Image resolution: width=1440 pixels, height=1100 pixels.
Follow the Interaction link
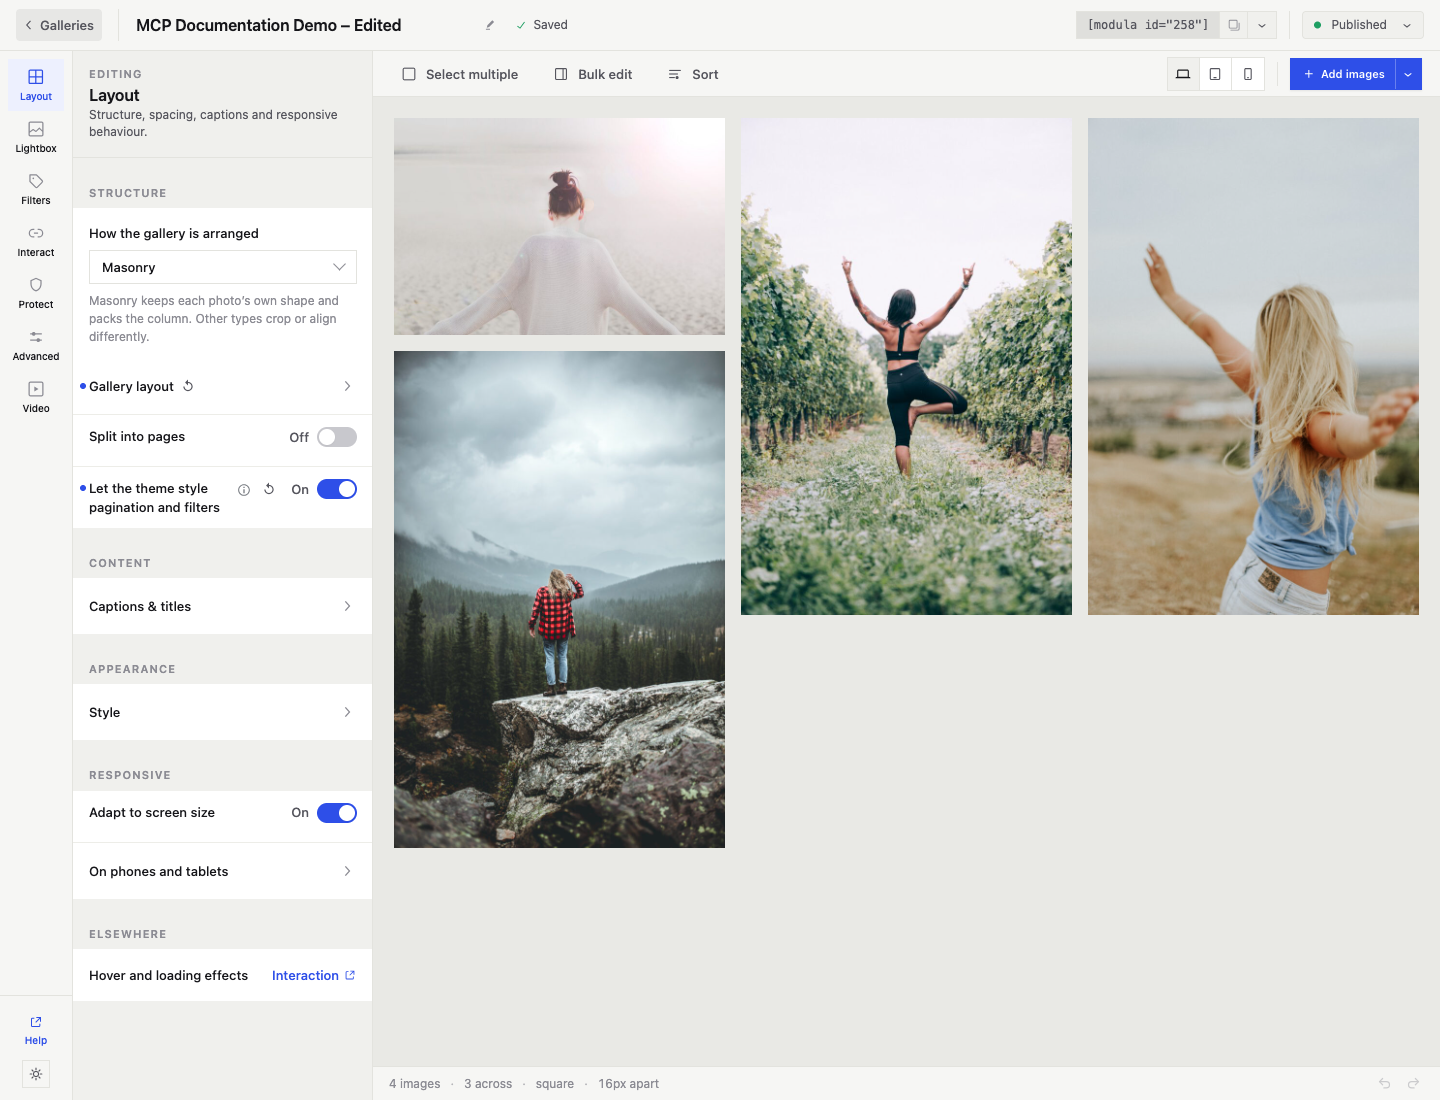pos(313,975)
